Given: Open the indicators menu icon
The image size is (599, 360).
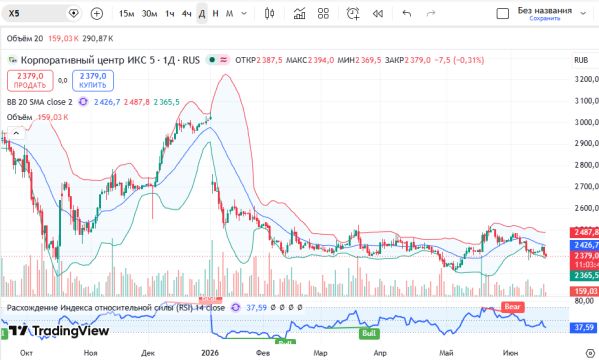Looking at the screenshot, I should coord(300,14).
